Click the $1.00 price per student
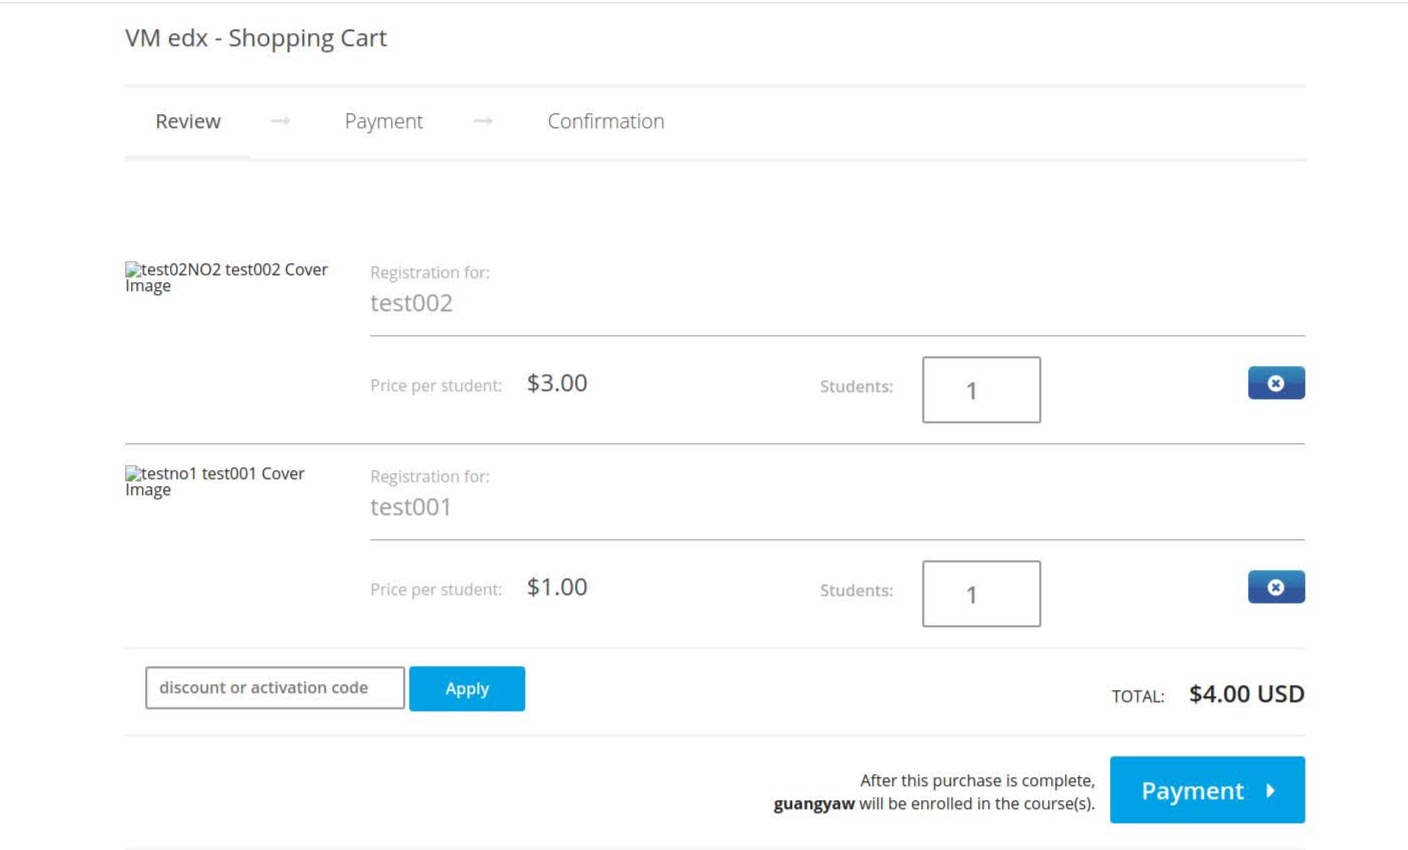 [x=557, y=587]
